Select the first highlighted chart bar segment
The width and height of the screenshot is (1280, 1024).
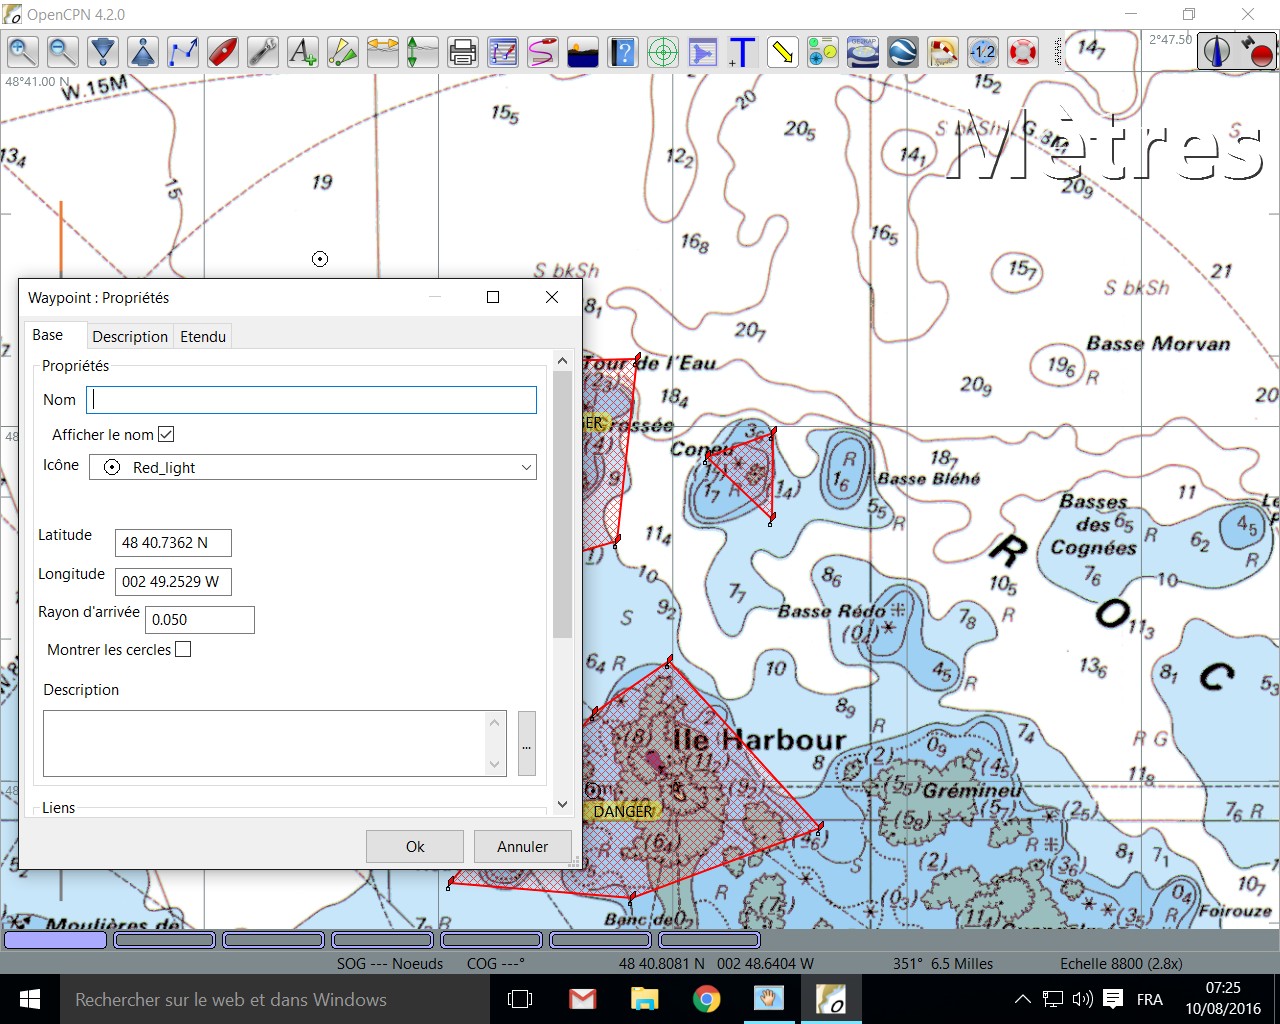tap(56, 940)
